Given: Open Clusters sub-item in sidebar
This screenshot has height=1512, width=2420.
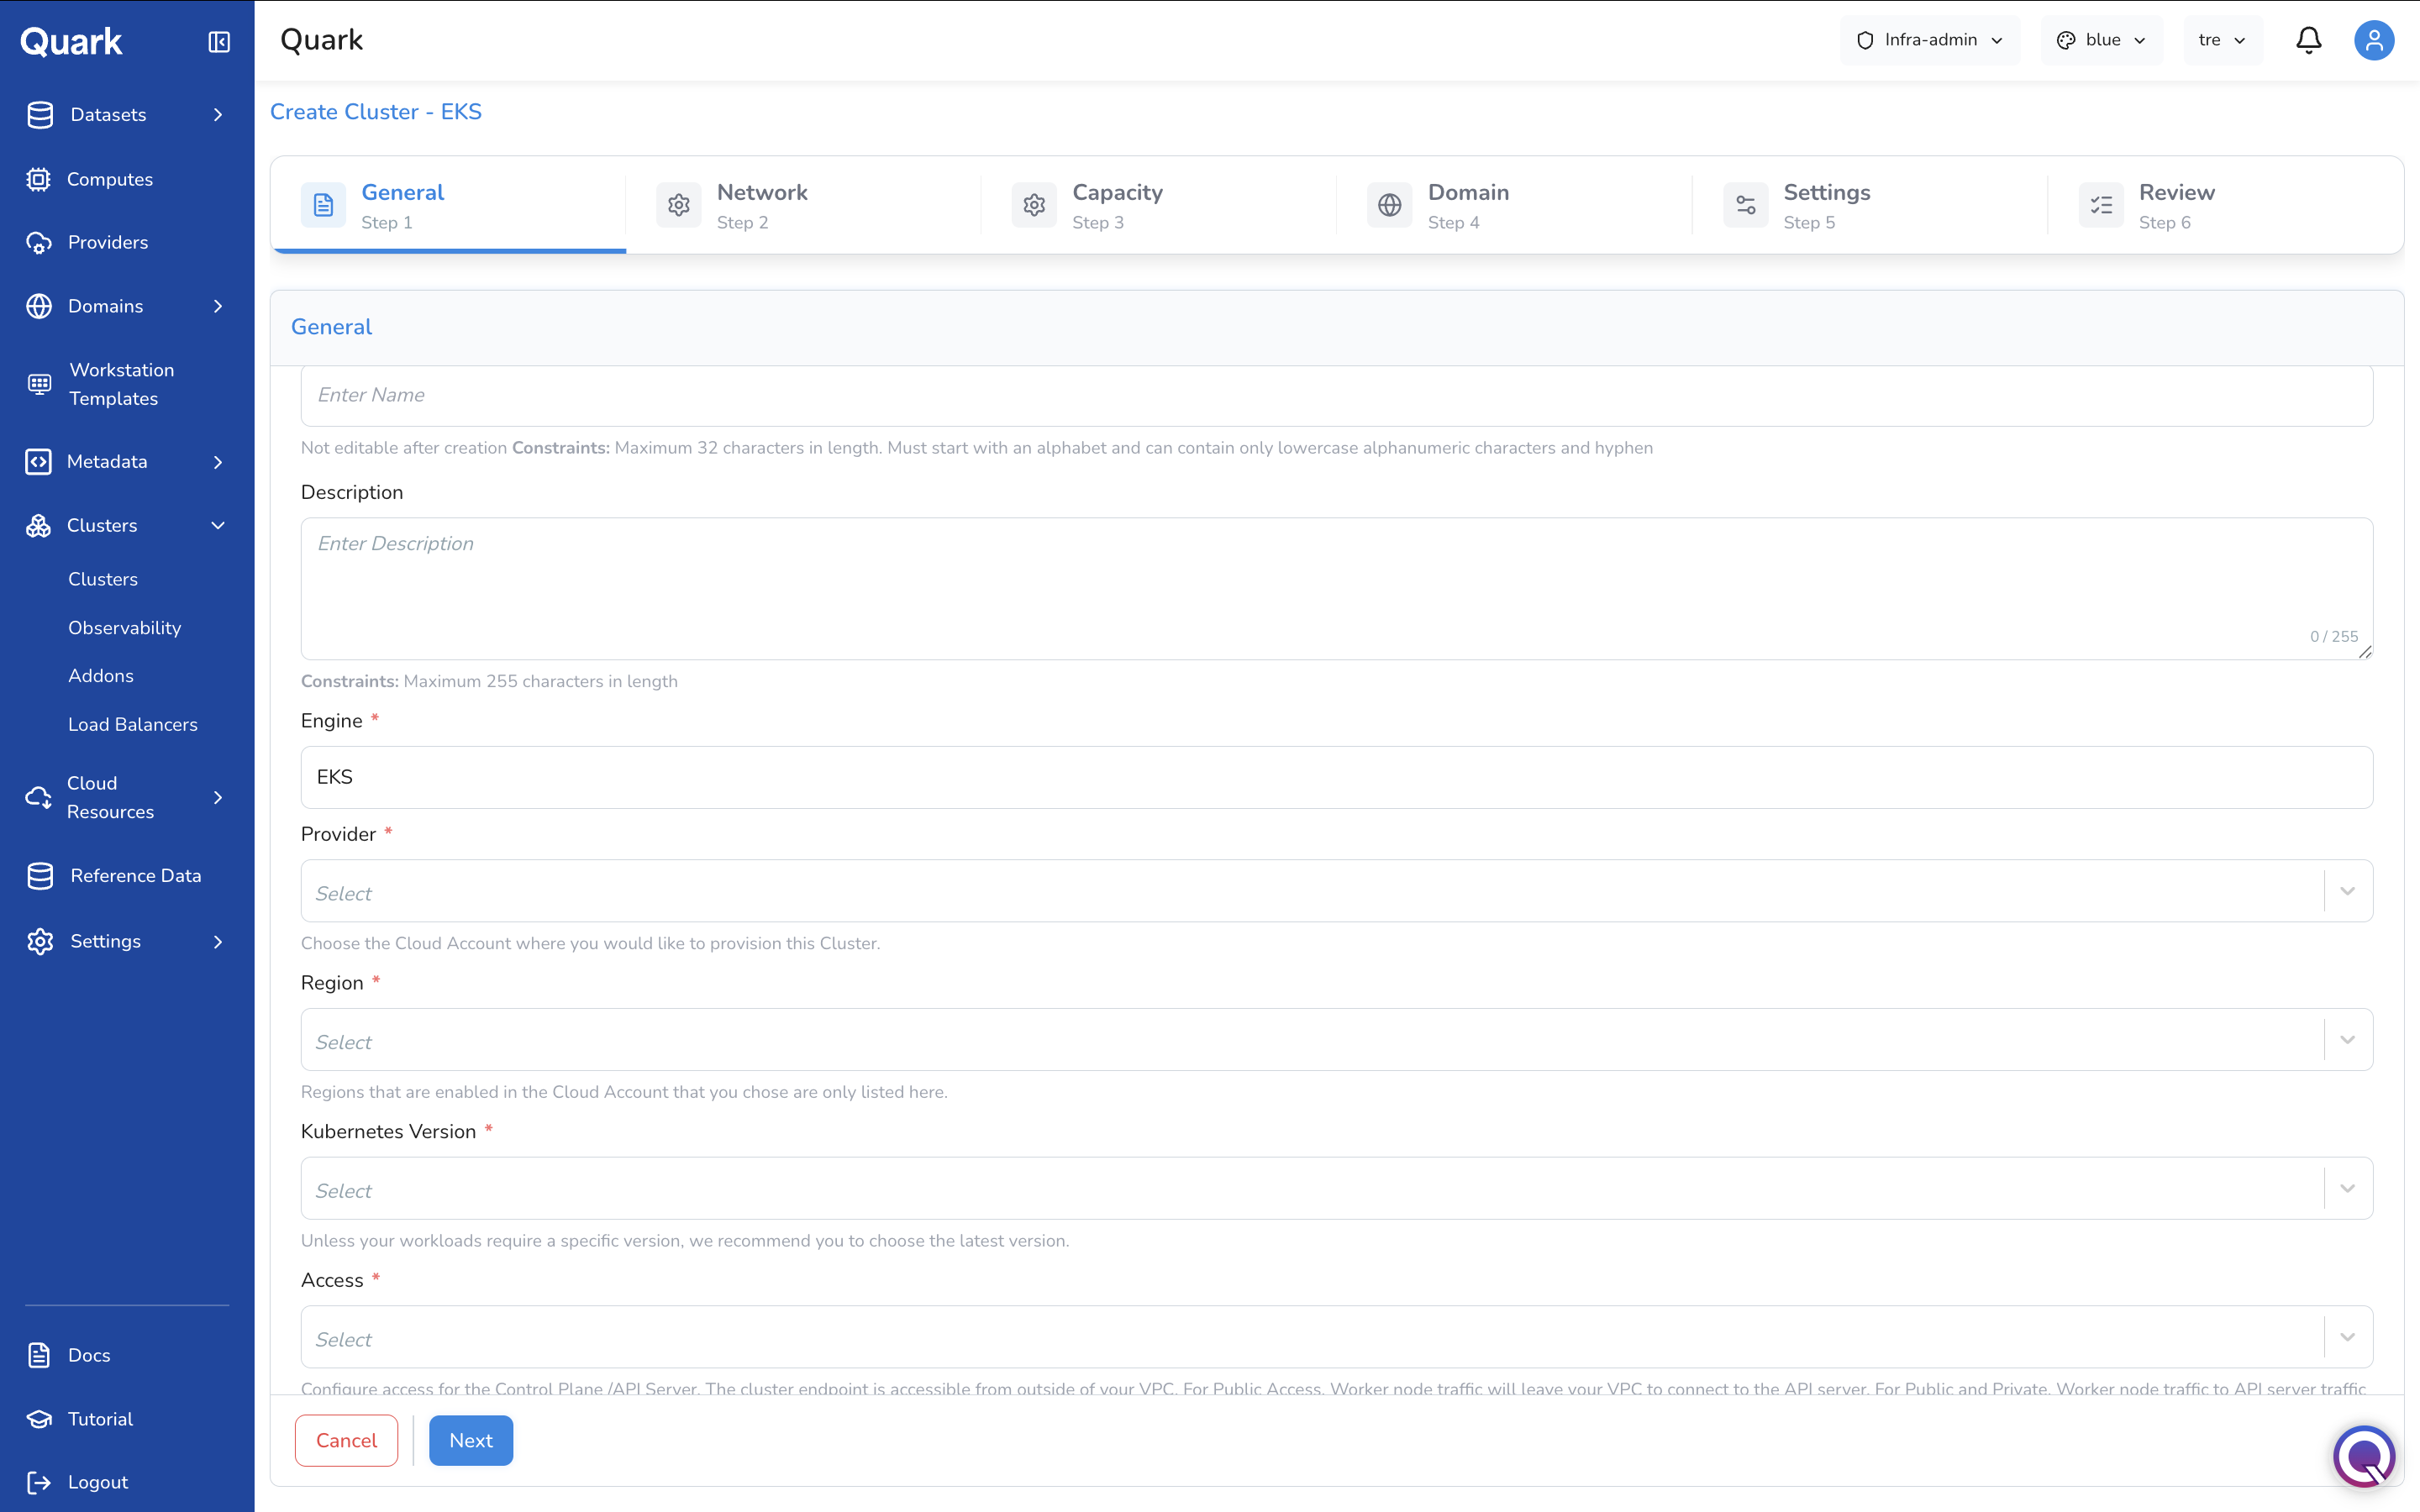Looking at the screenshot, I should (x=103, y=579).
